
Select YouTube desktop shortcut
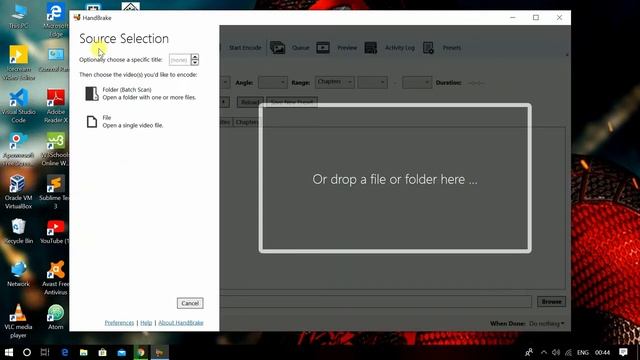tap(55, 231)
